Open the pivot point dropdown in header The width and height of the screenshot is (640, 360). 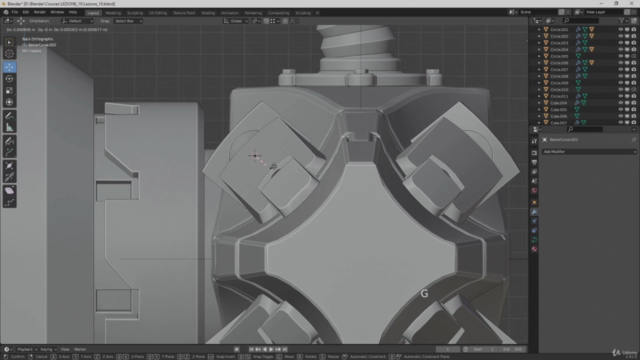click(256, 21)
